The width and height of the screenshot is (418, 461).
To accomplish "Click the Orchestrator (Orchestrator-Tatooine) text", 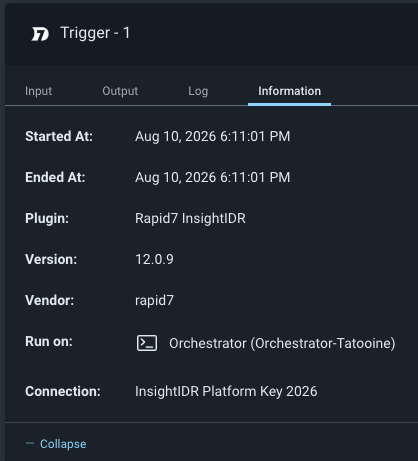I will tap(282, 343).
